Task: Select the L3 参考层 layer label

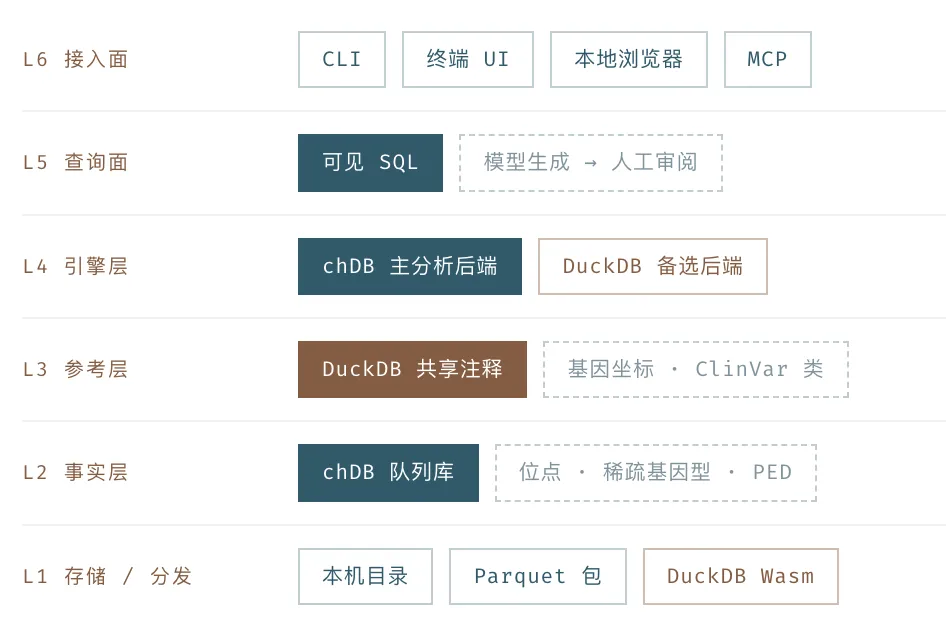Action: point(75,369)
